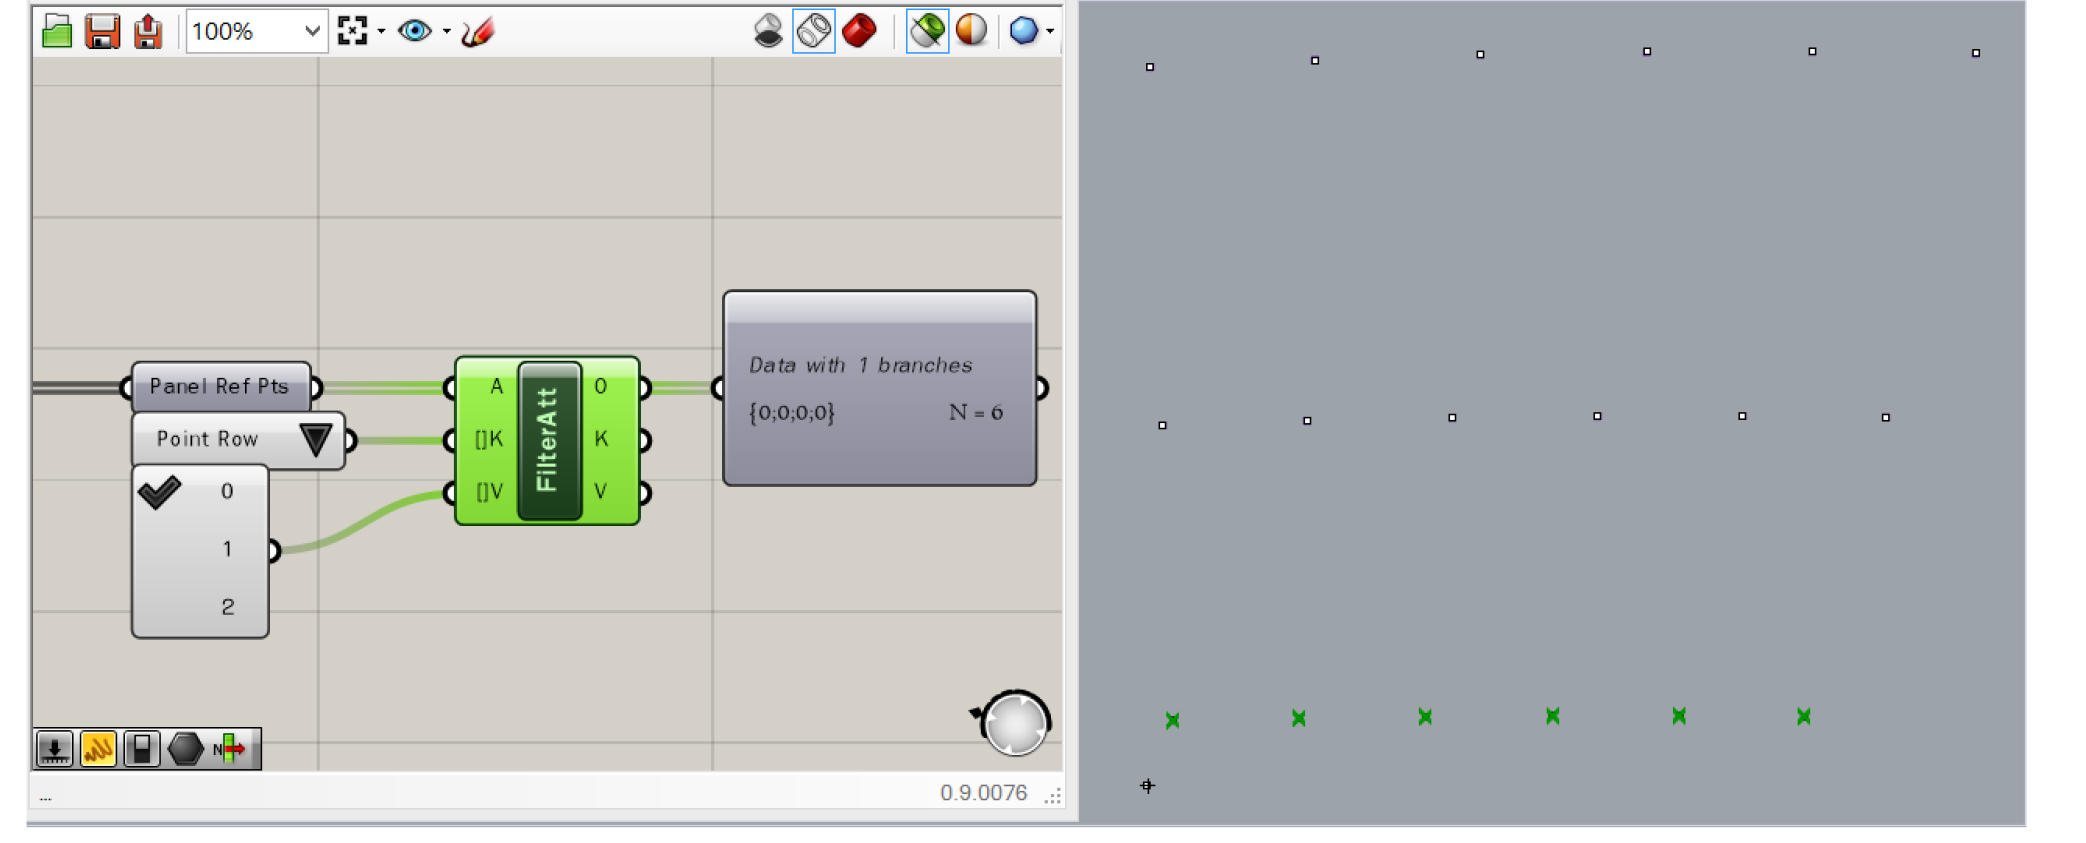Click the yellow wave icon in bottom bar
This screenshot has width=2086, height=843.
pos(98,748)
